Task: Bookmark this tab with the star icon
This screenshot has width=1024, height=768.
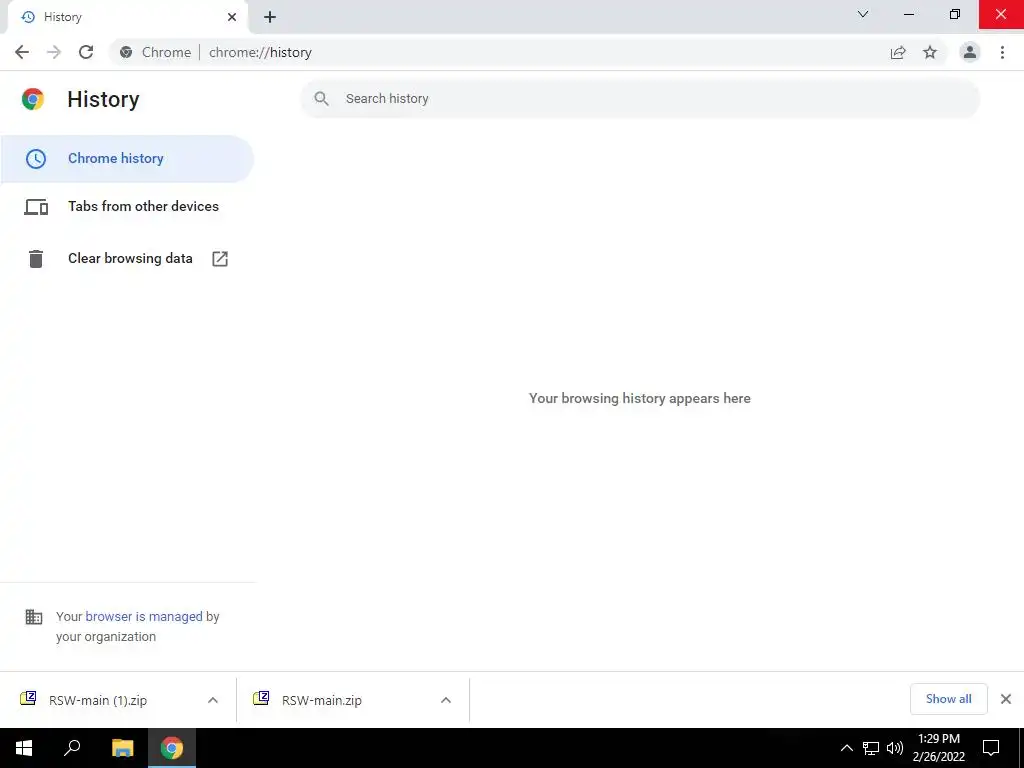Action: [930, 52]
